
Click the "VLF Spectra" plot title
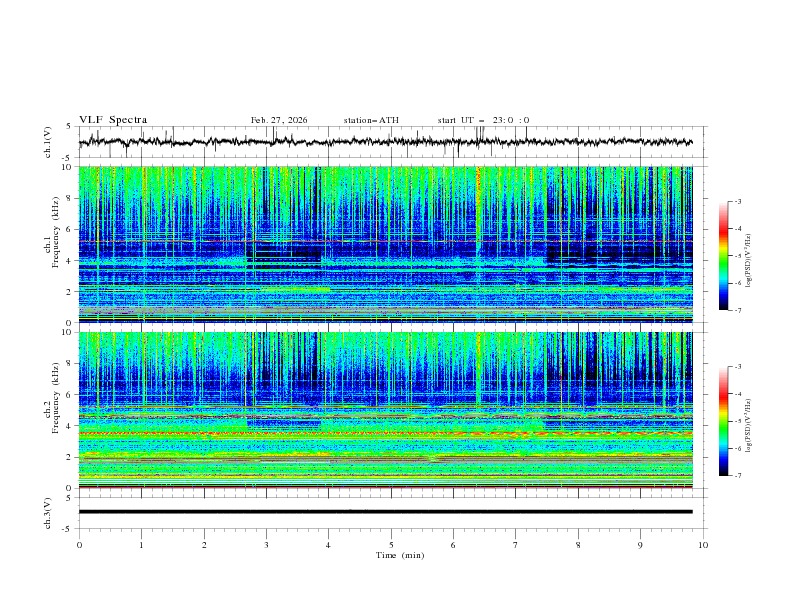pos(113,120)
